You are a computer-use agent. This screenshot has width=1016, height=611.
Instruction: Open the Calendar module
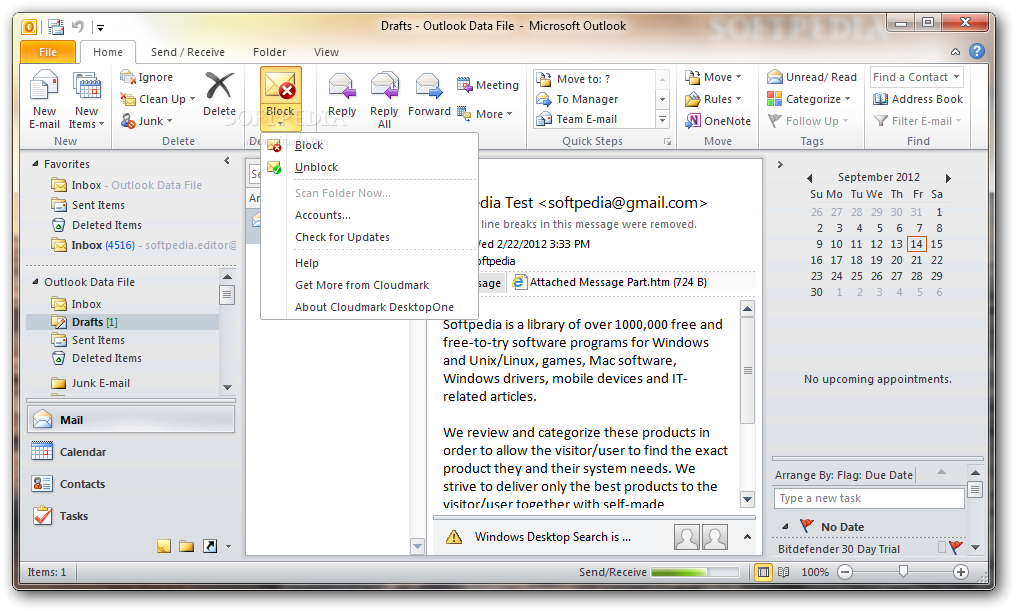[x=130, y=452]
